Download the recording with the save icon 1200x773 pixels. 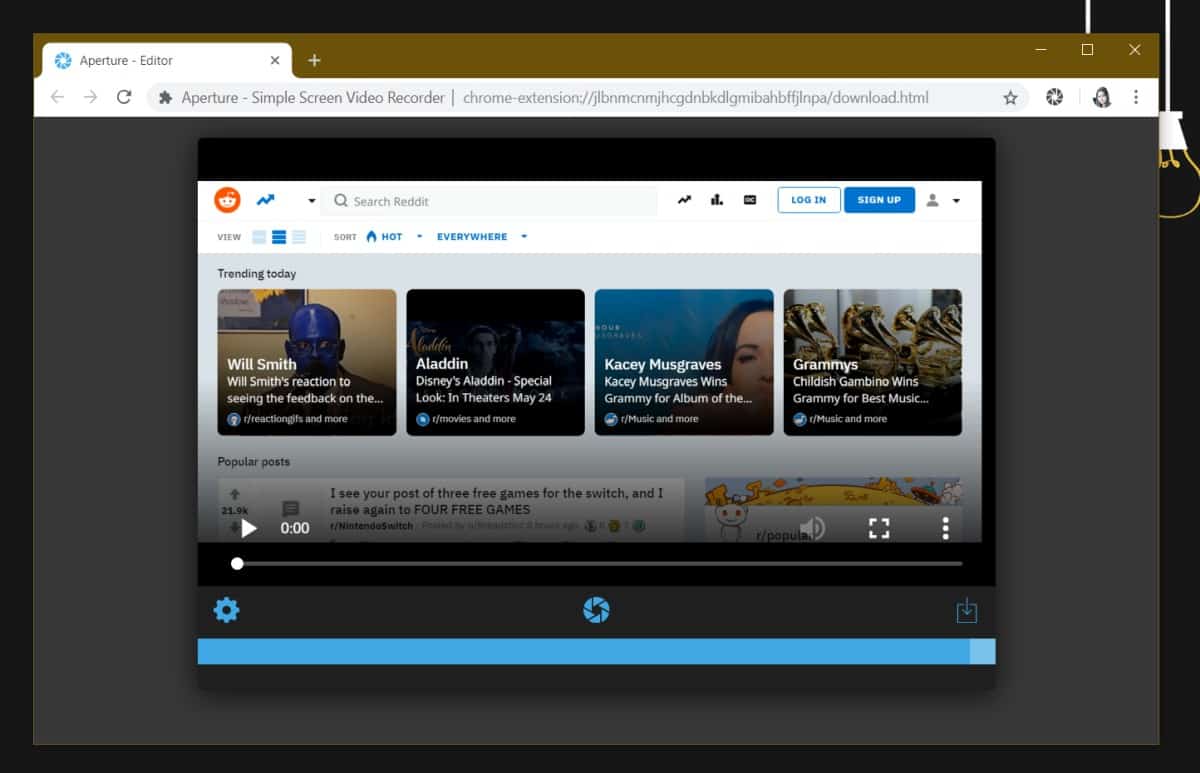(x=966, y=611)
